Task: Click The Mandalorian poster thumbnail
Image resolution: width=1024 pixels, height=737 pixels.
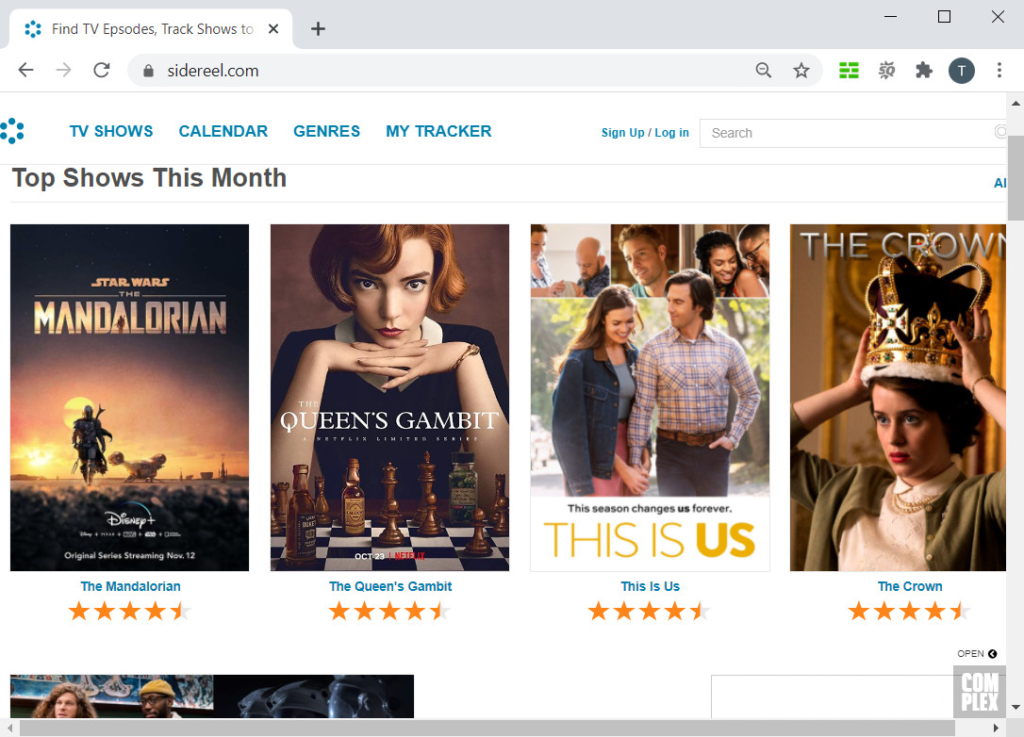Action: 129,398
